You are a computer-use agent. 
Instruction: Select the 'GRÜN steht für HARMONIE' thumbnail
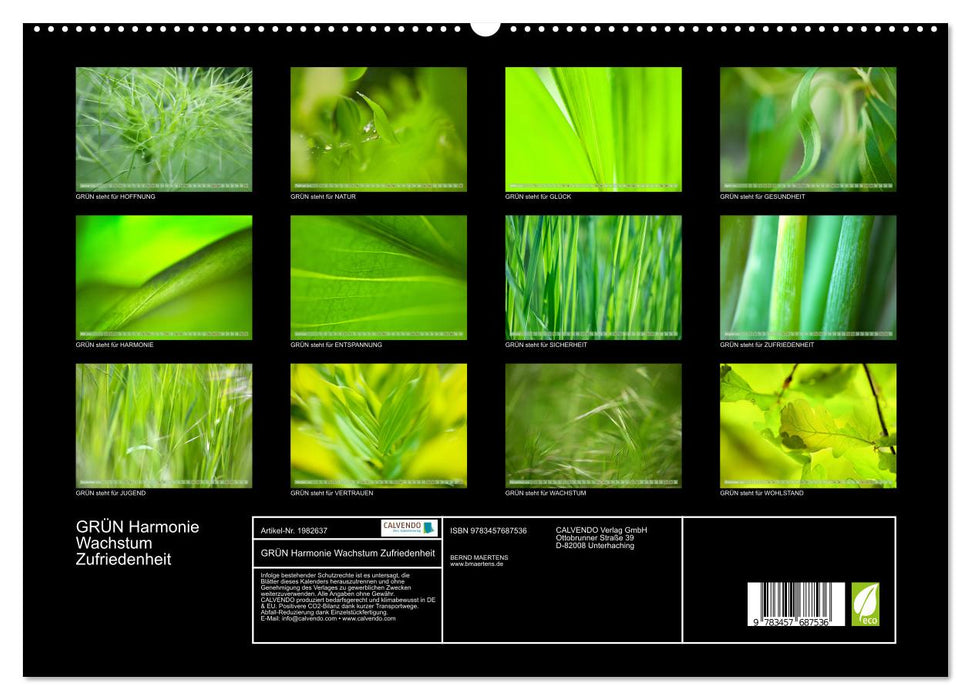[164, 277]
